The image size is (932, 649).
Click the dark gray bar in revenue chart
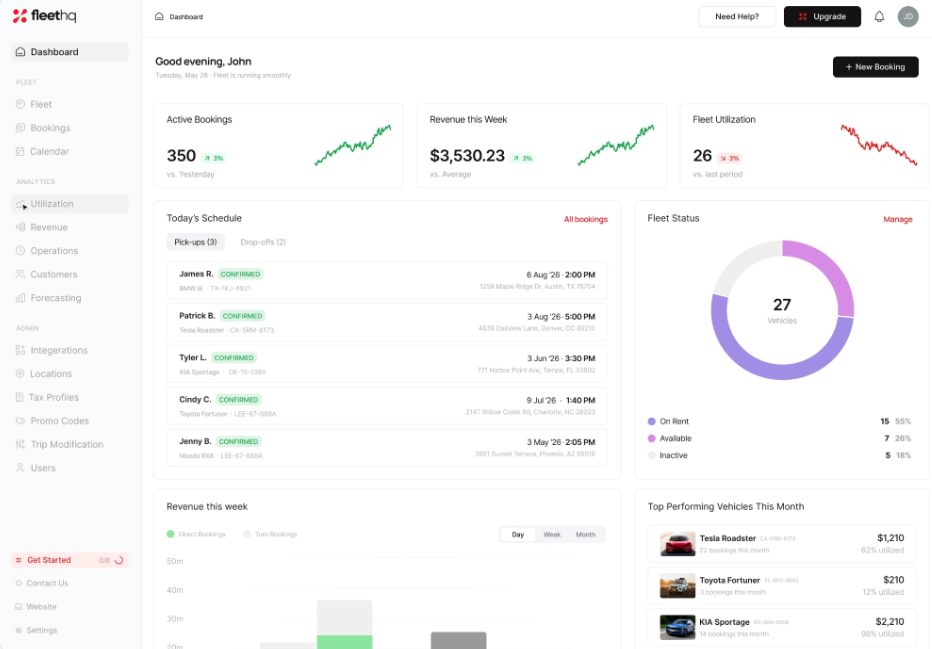458,640
